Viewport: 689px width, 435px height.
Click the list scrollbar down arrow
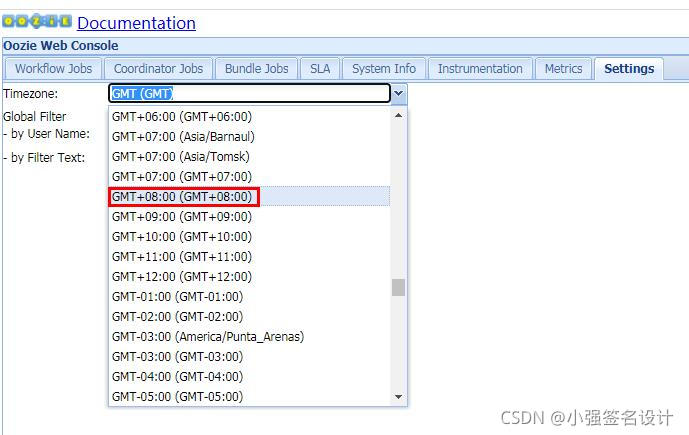399,397
